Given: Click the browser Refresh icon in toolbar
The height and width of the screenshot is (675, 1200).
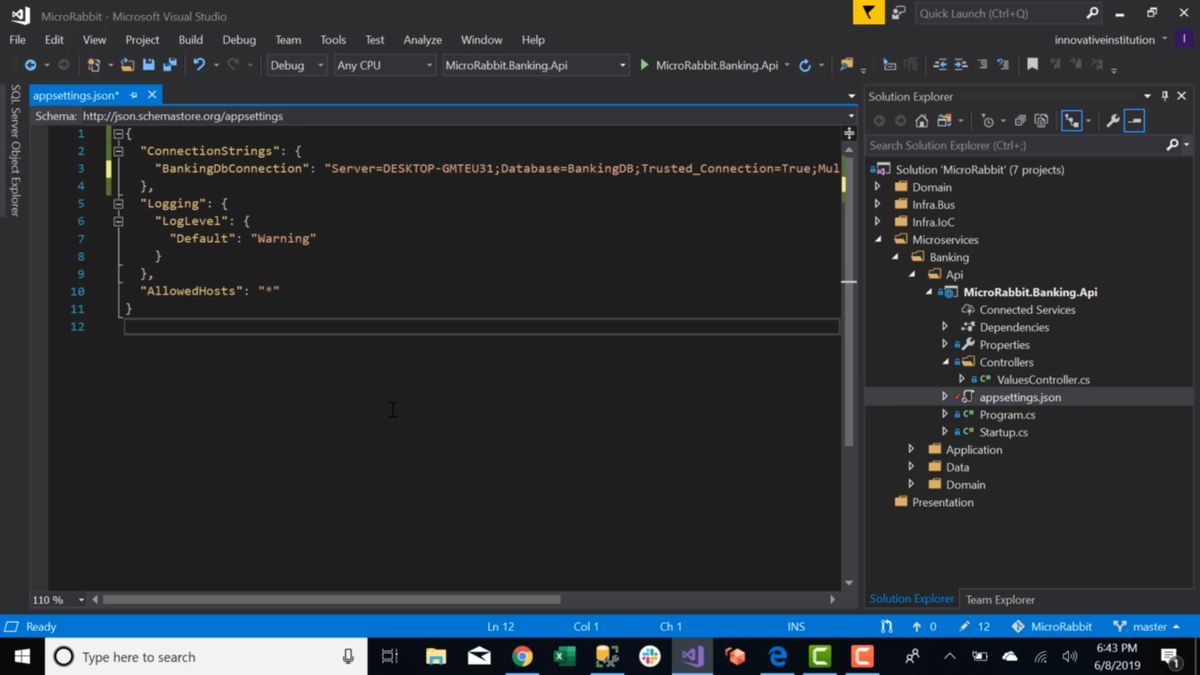Looking at the screenshot, I should tap(805, 65).
